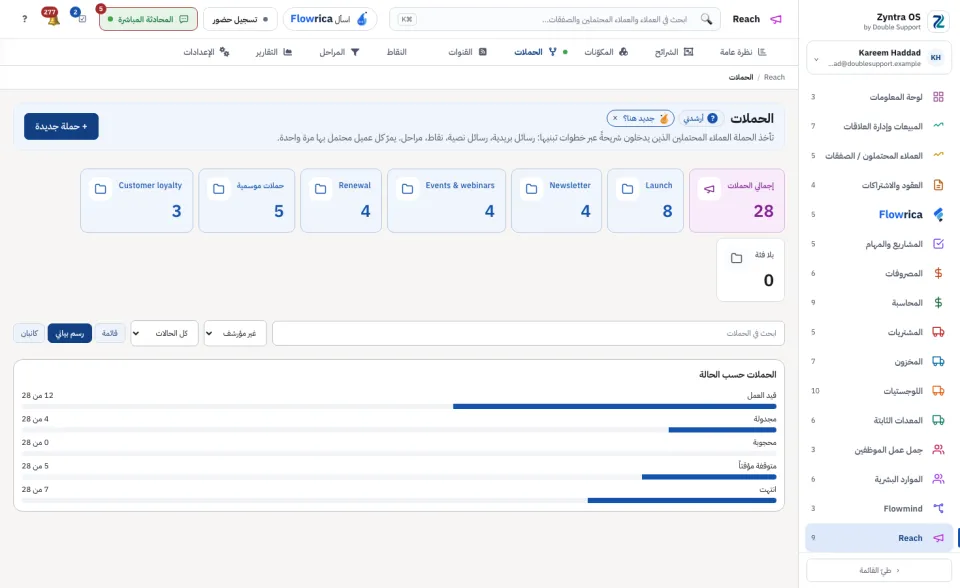Click the المخزون truck icon
The width and height of the screenshot is (960, 588).
point(938,361)
